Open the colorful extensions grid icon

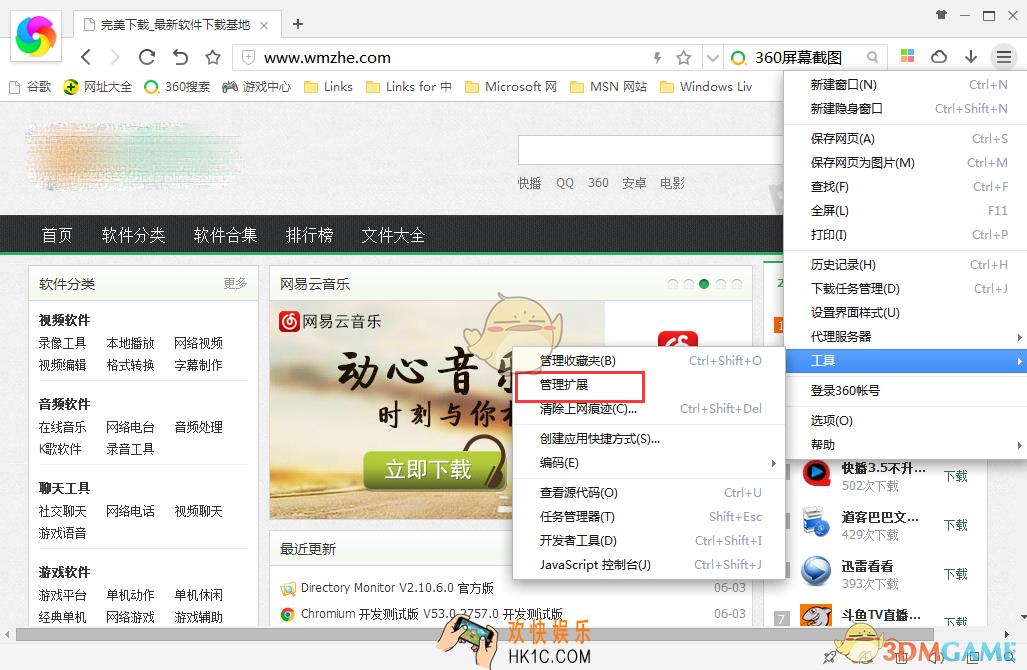[907, 56]
